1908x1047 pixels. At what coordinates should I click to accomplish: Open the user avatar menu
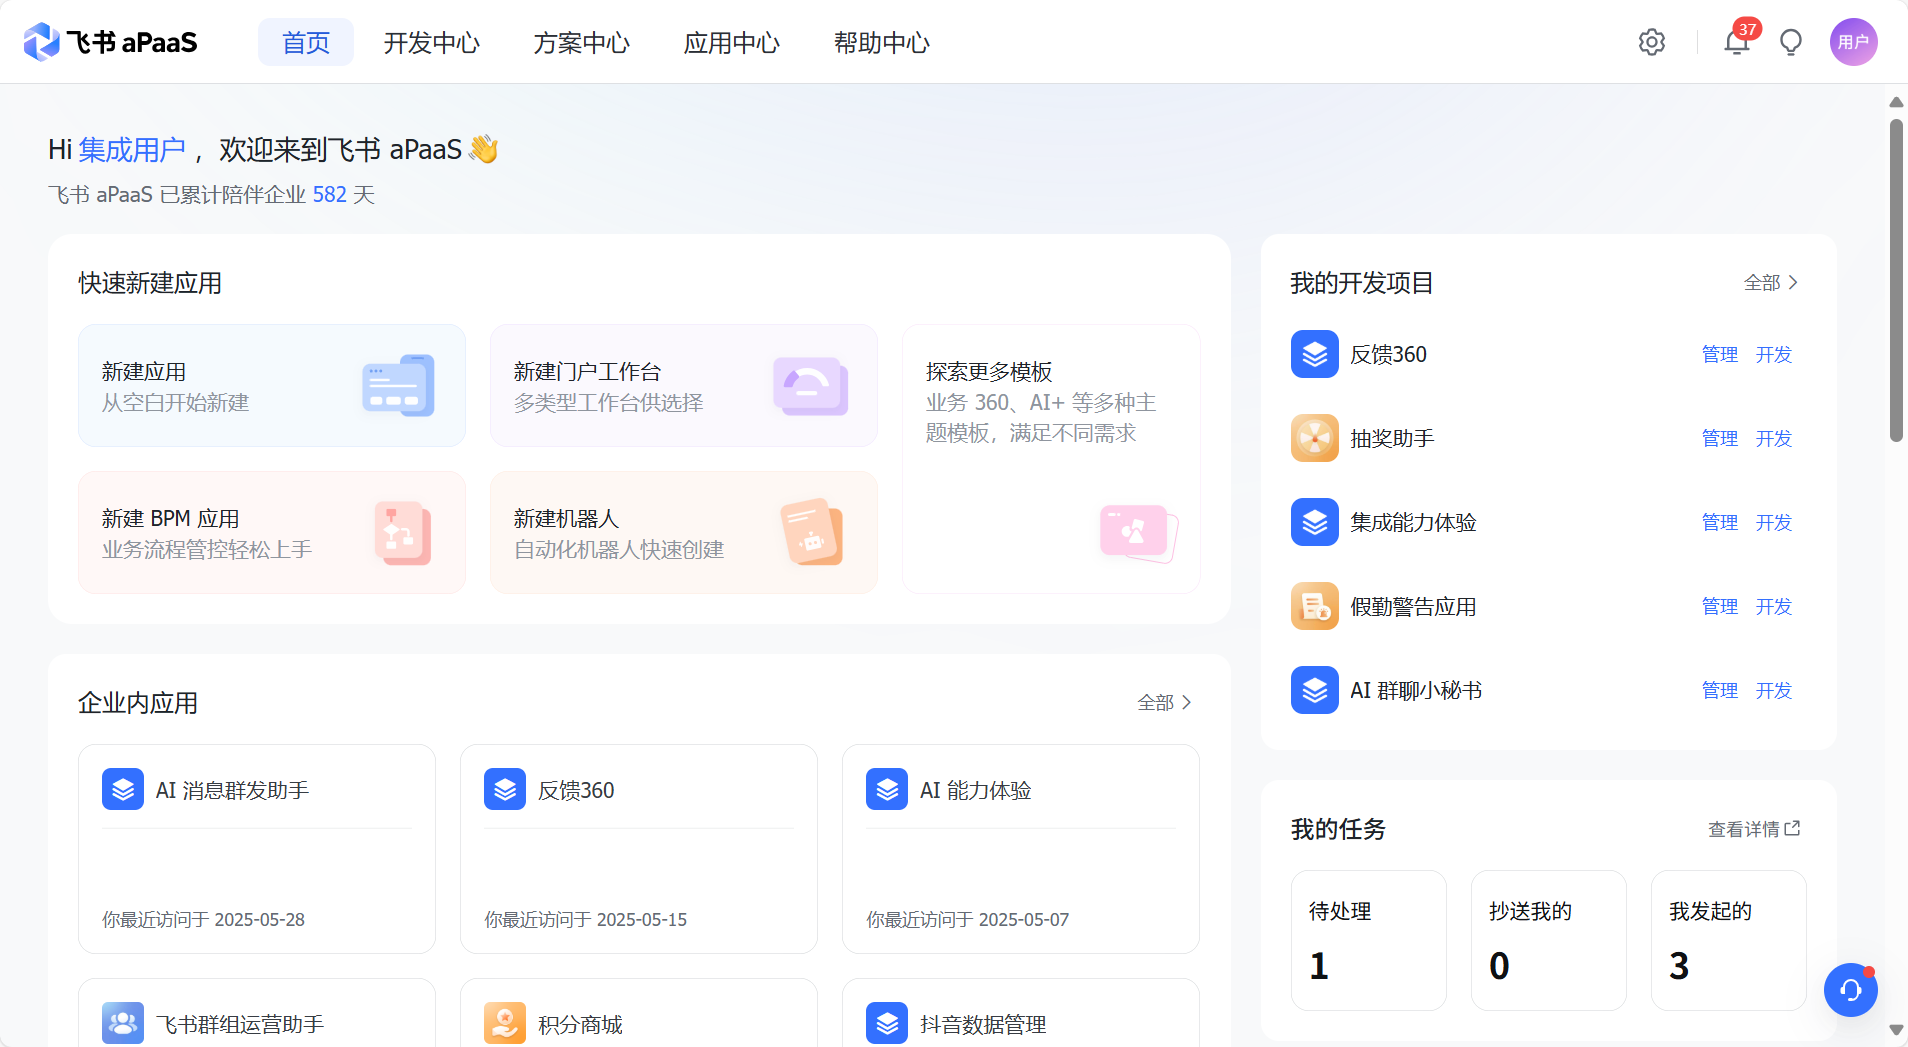pos(1853,42)
